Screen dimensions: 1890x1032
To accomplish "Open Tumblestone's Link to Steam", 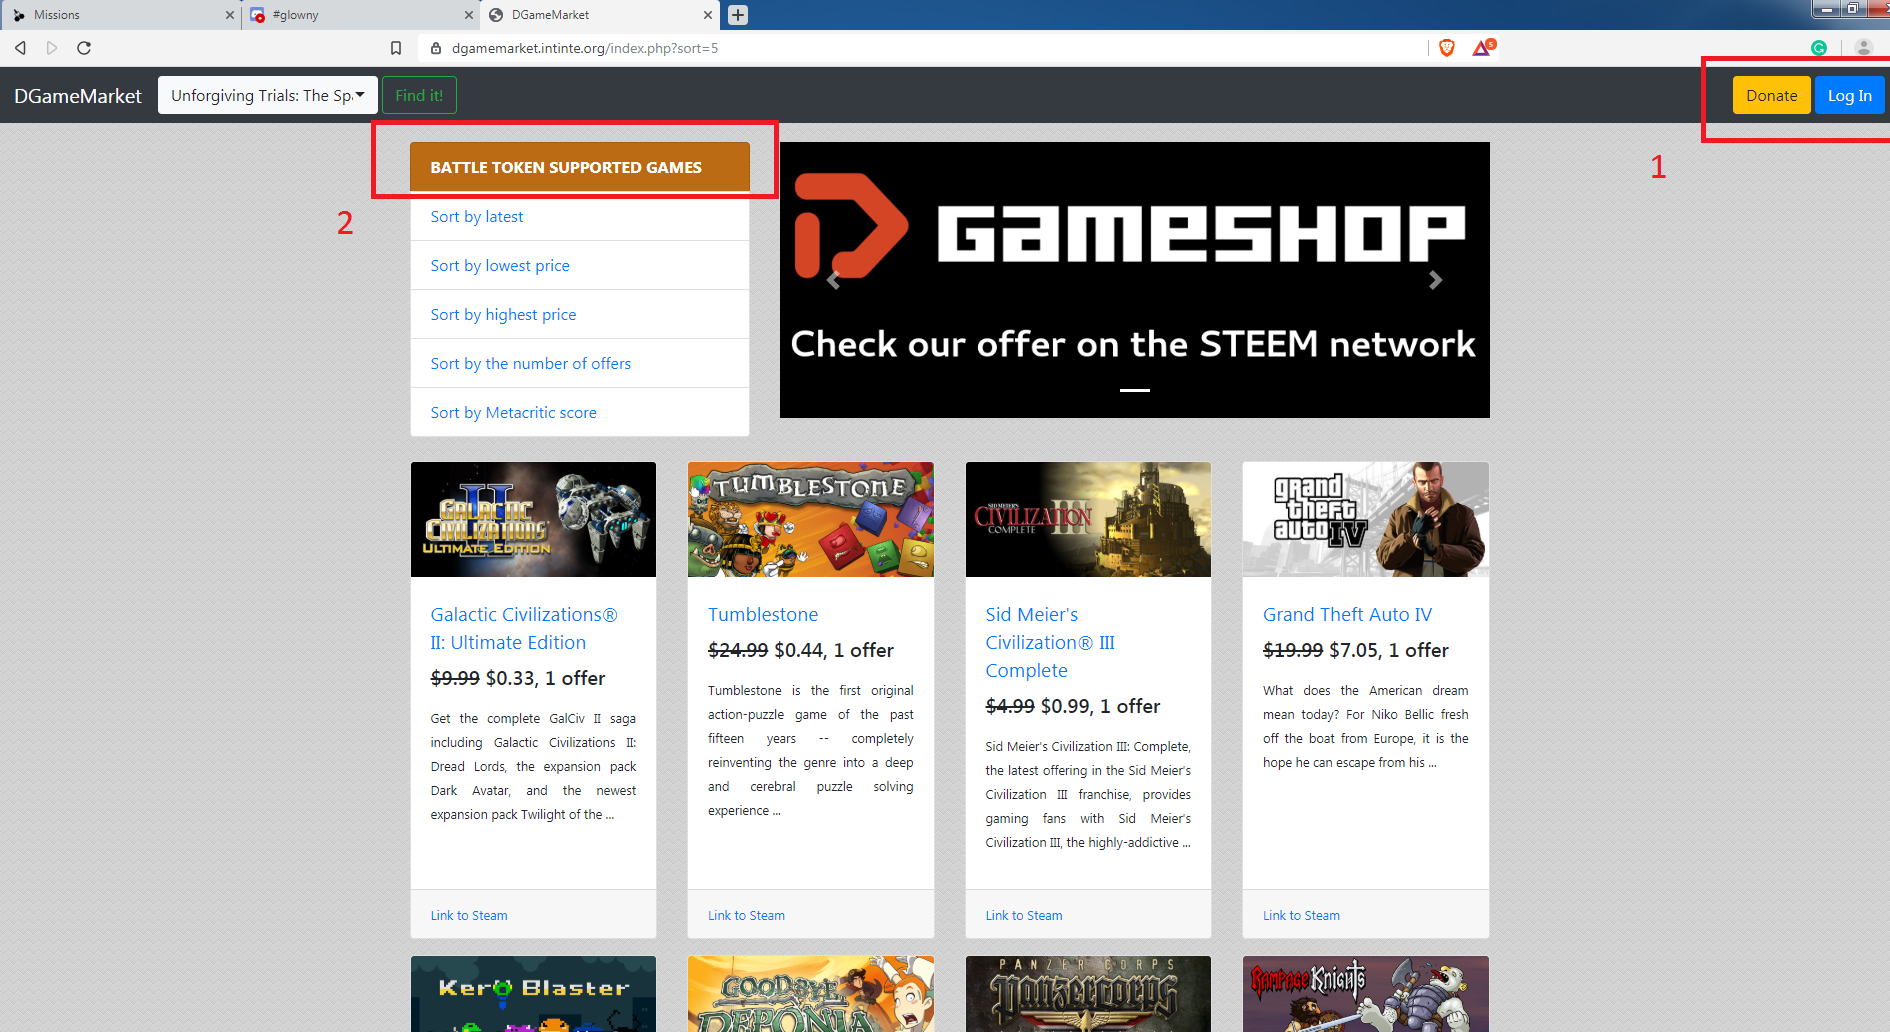I will tap(746, 914).
